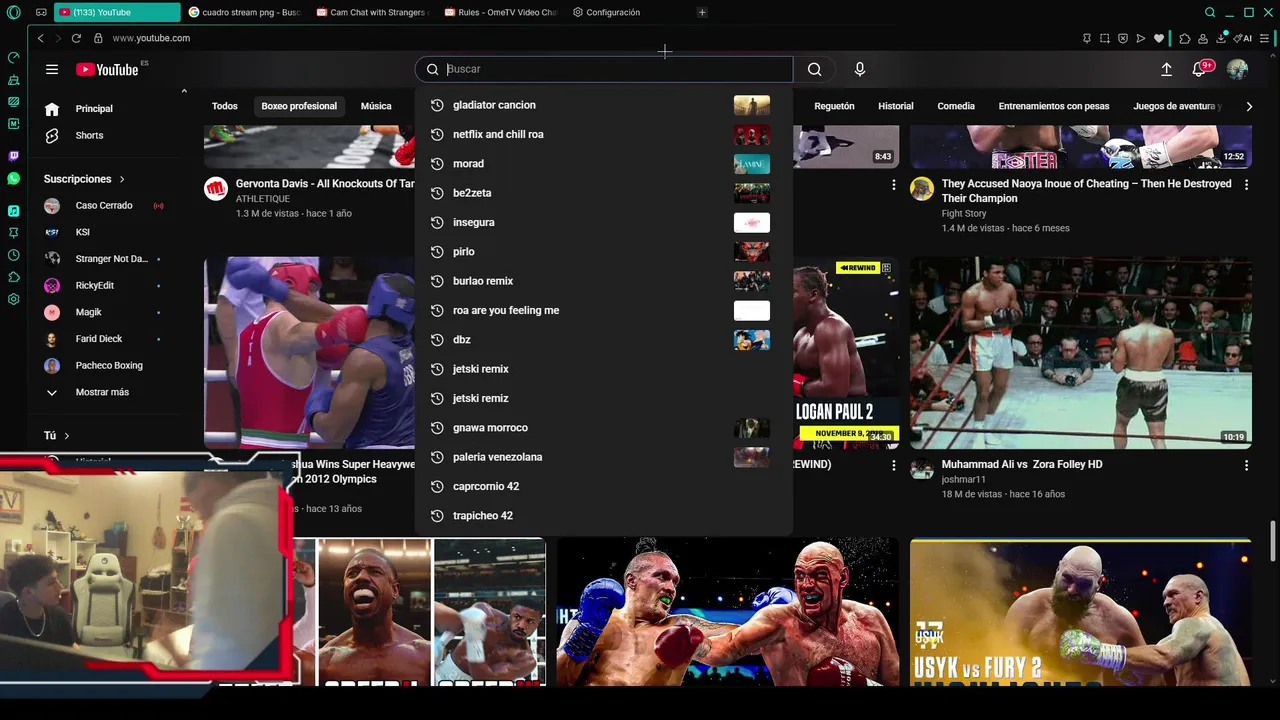Click the heart bookmark icon
The width and height of the screenshot is (1280, 720).
(1159, 38)
